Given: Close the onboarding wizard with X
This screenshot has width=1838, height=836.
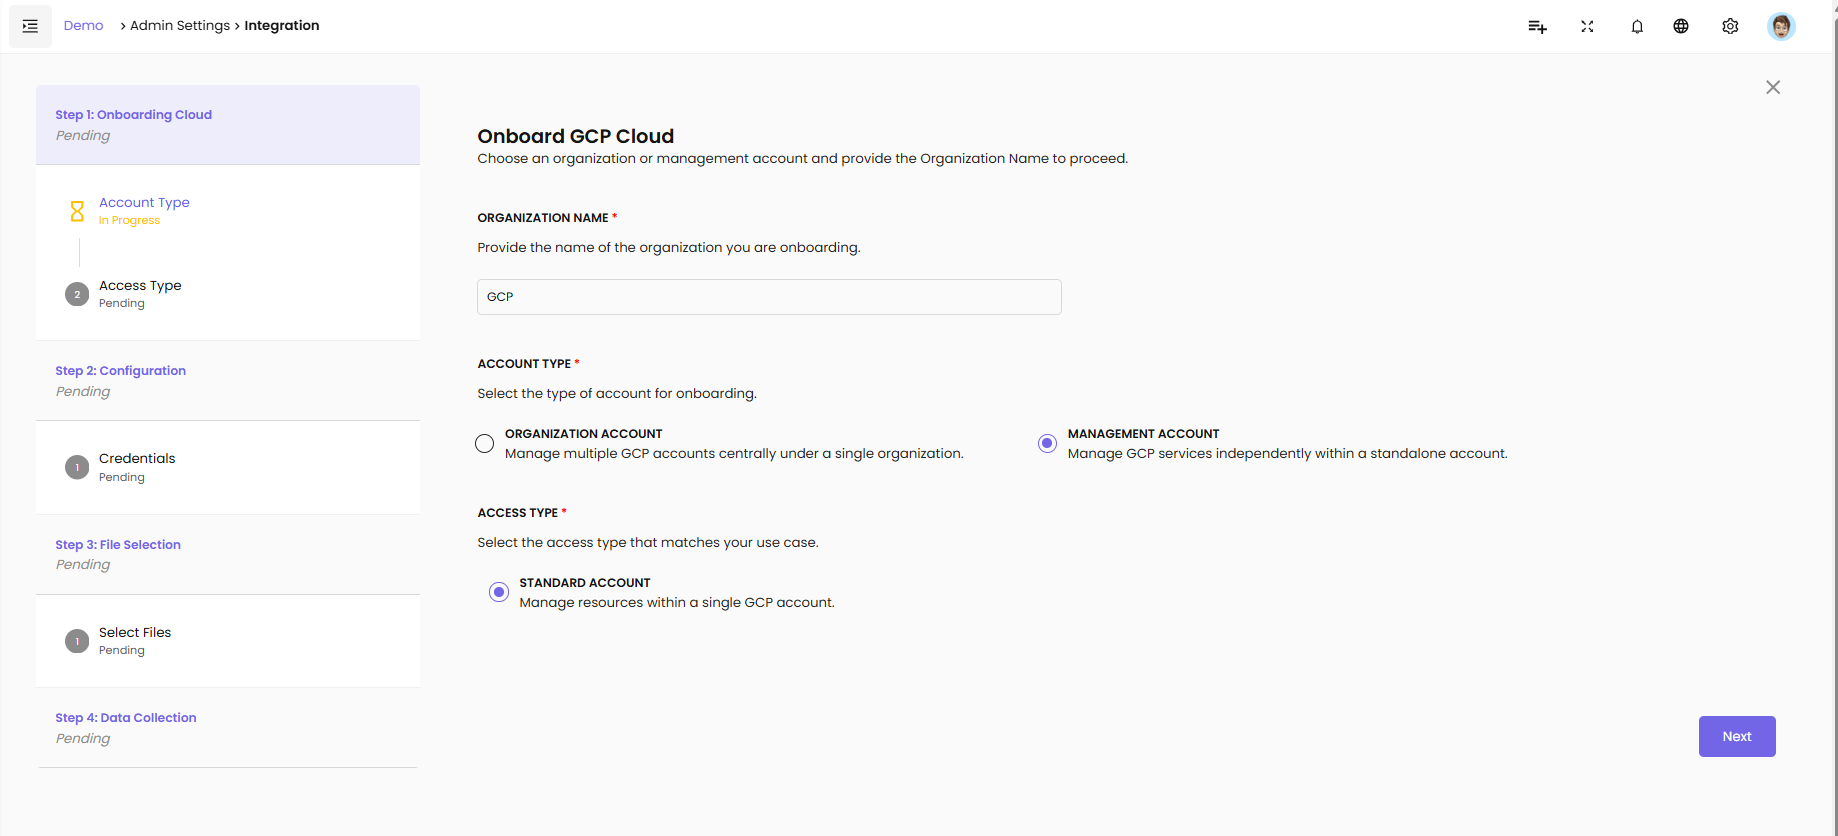Looking at the screenshot, I should (1773, 88).
